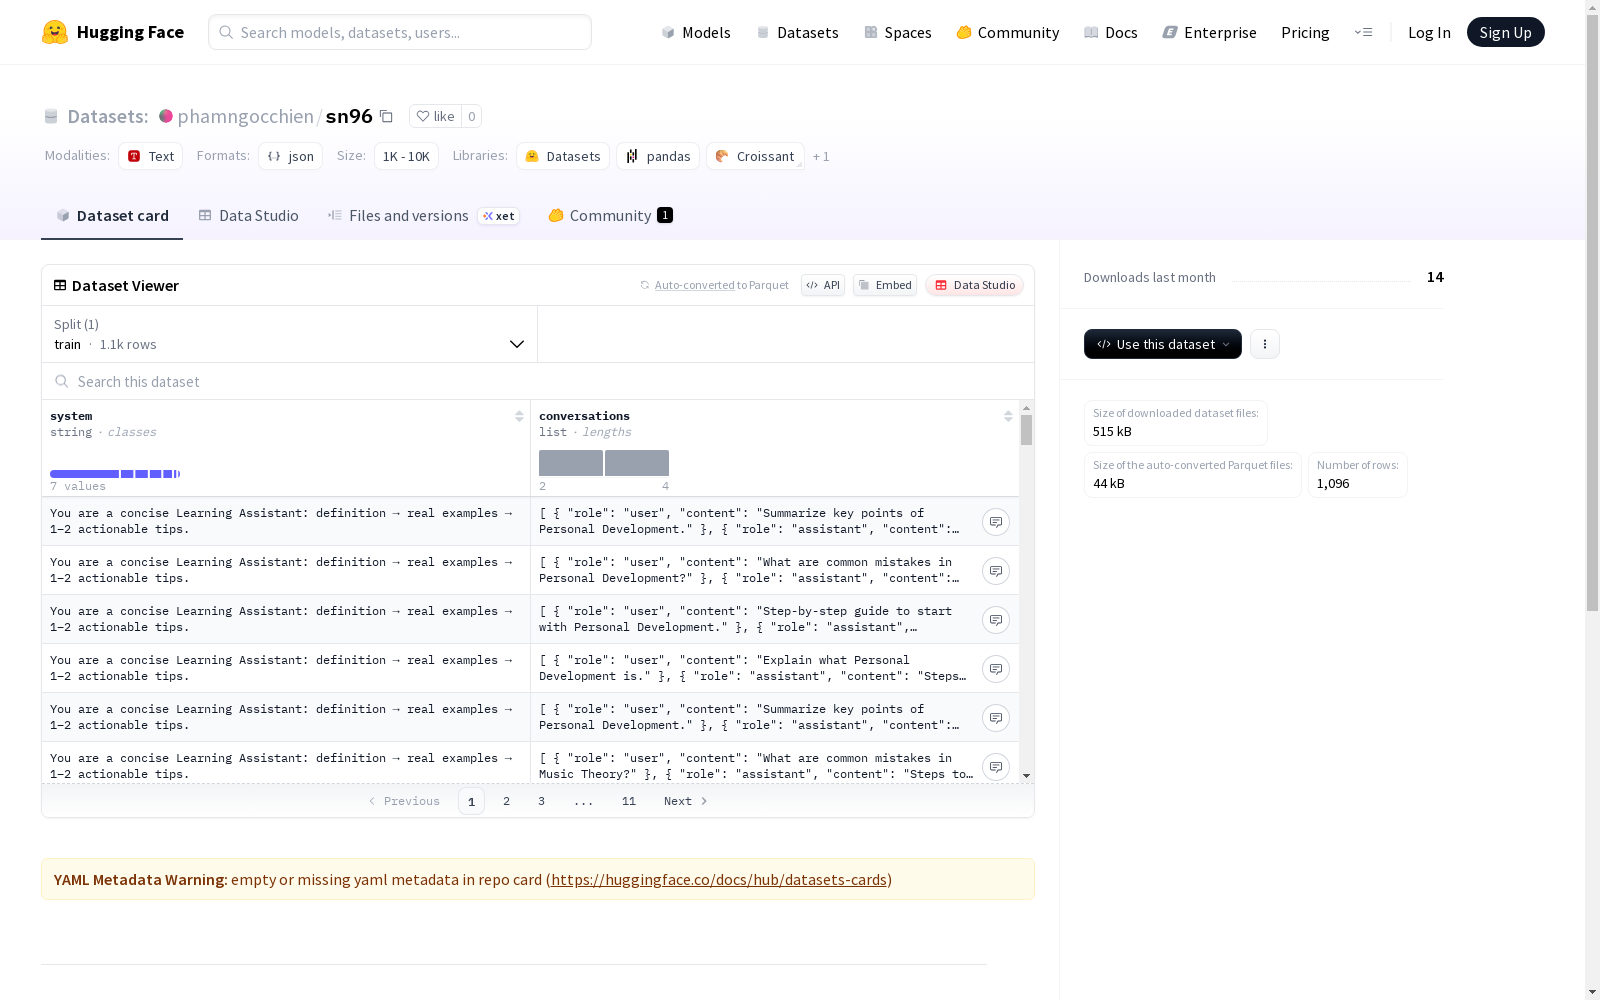Screen dimensions: 1600x1000
Task: Focus Search this dataset field
Action: (x=538, y=381)
